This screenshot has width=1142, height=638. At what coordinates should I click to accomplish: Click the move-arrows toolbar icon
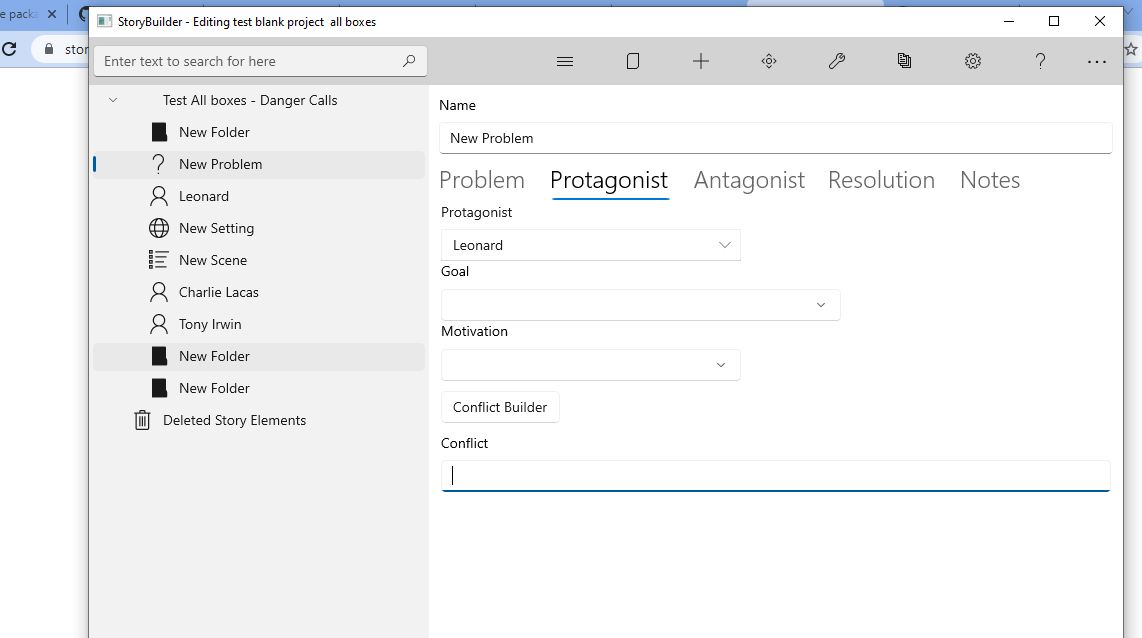tap(769, 61)
